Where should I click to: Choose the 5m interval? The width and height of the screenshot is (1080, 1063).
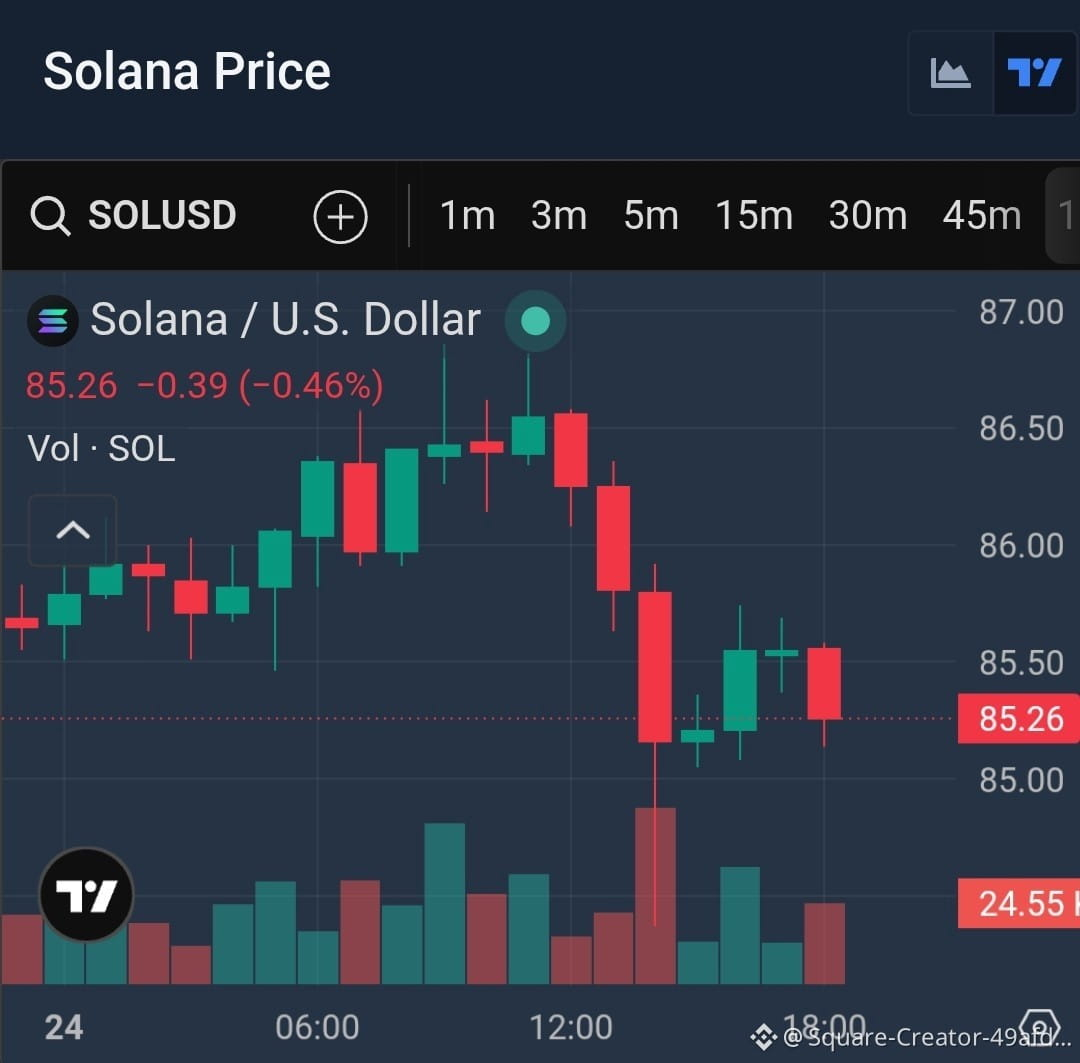[x=651, y=216]
